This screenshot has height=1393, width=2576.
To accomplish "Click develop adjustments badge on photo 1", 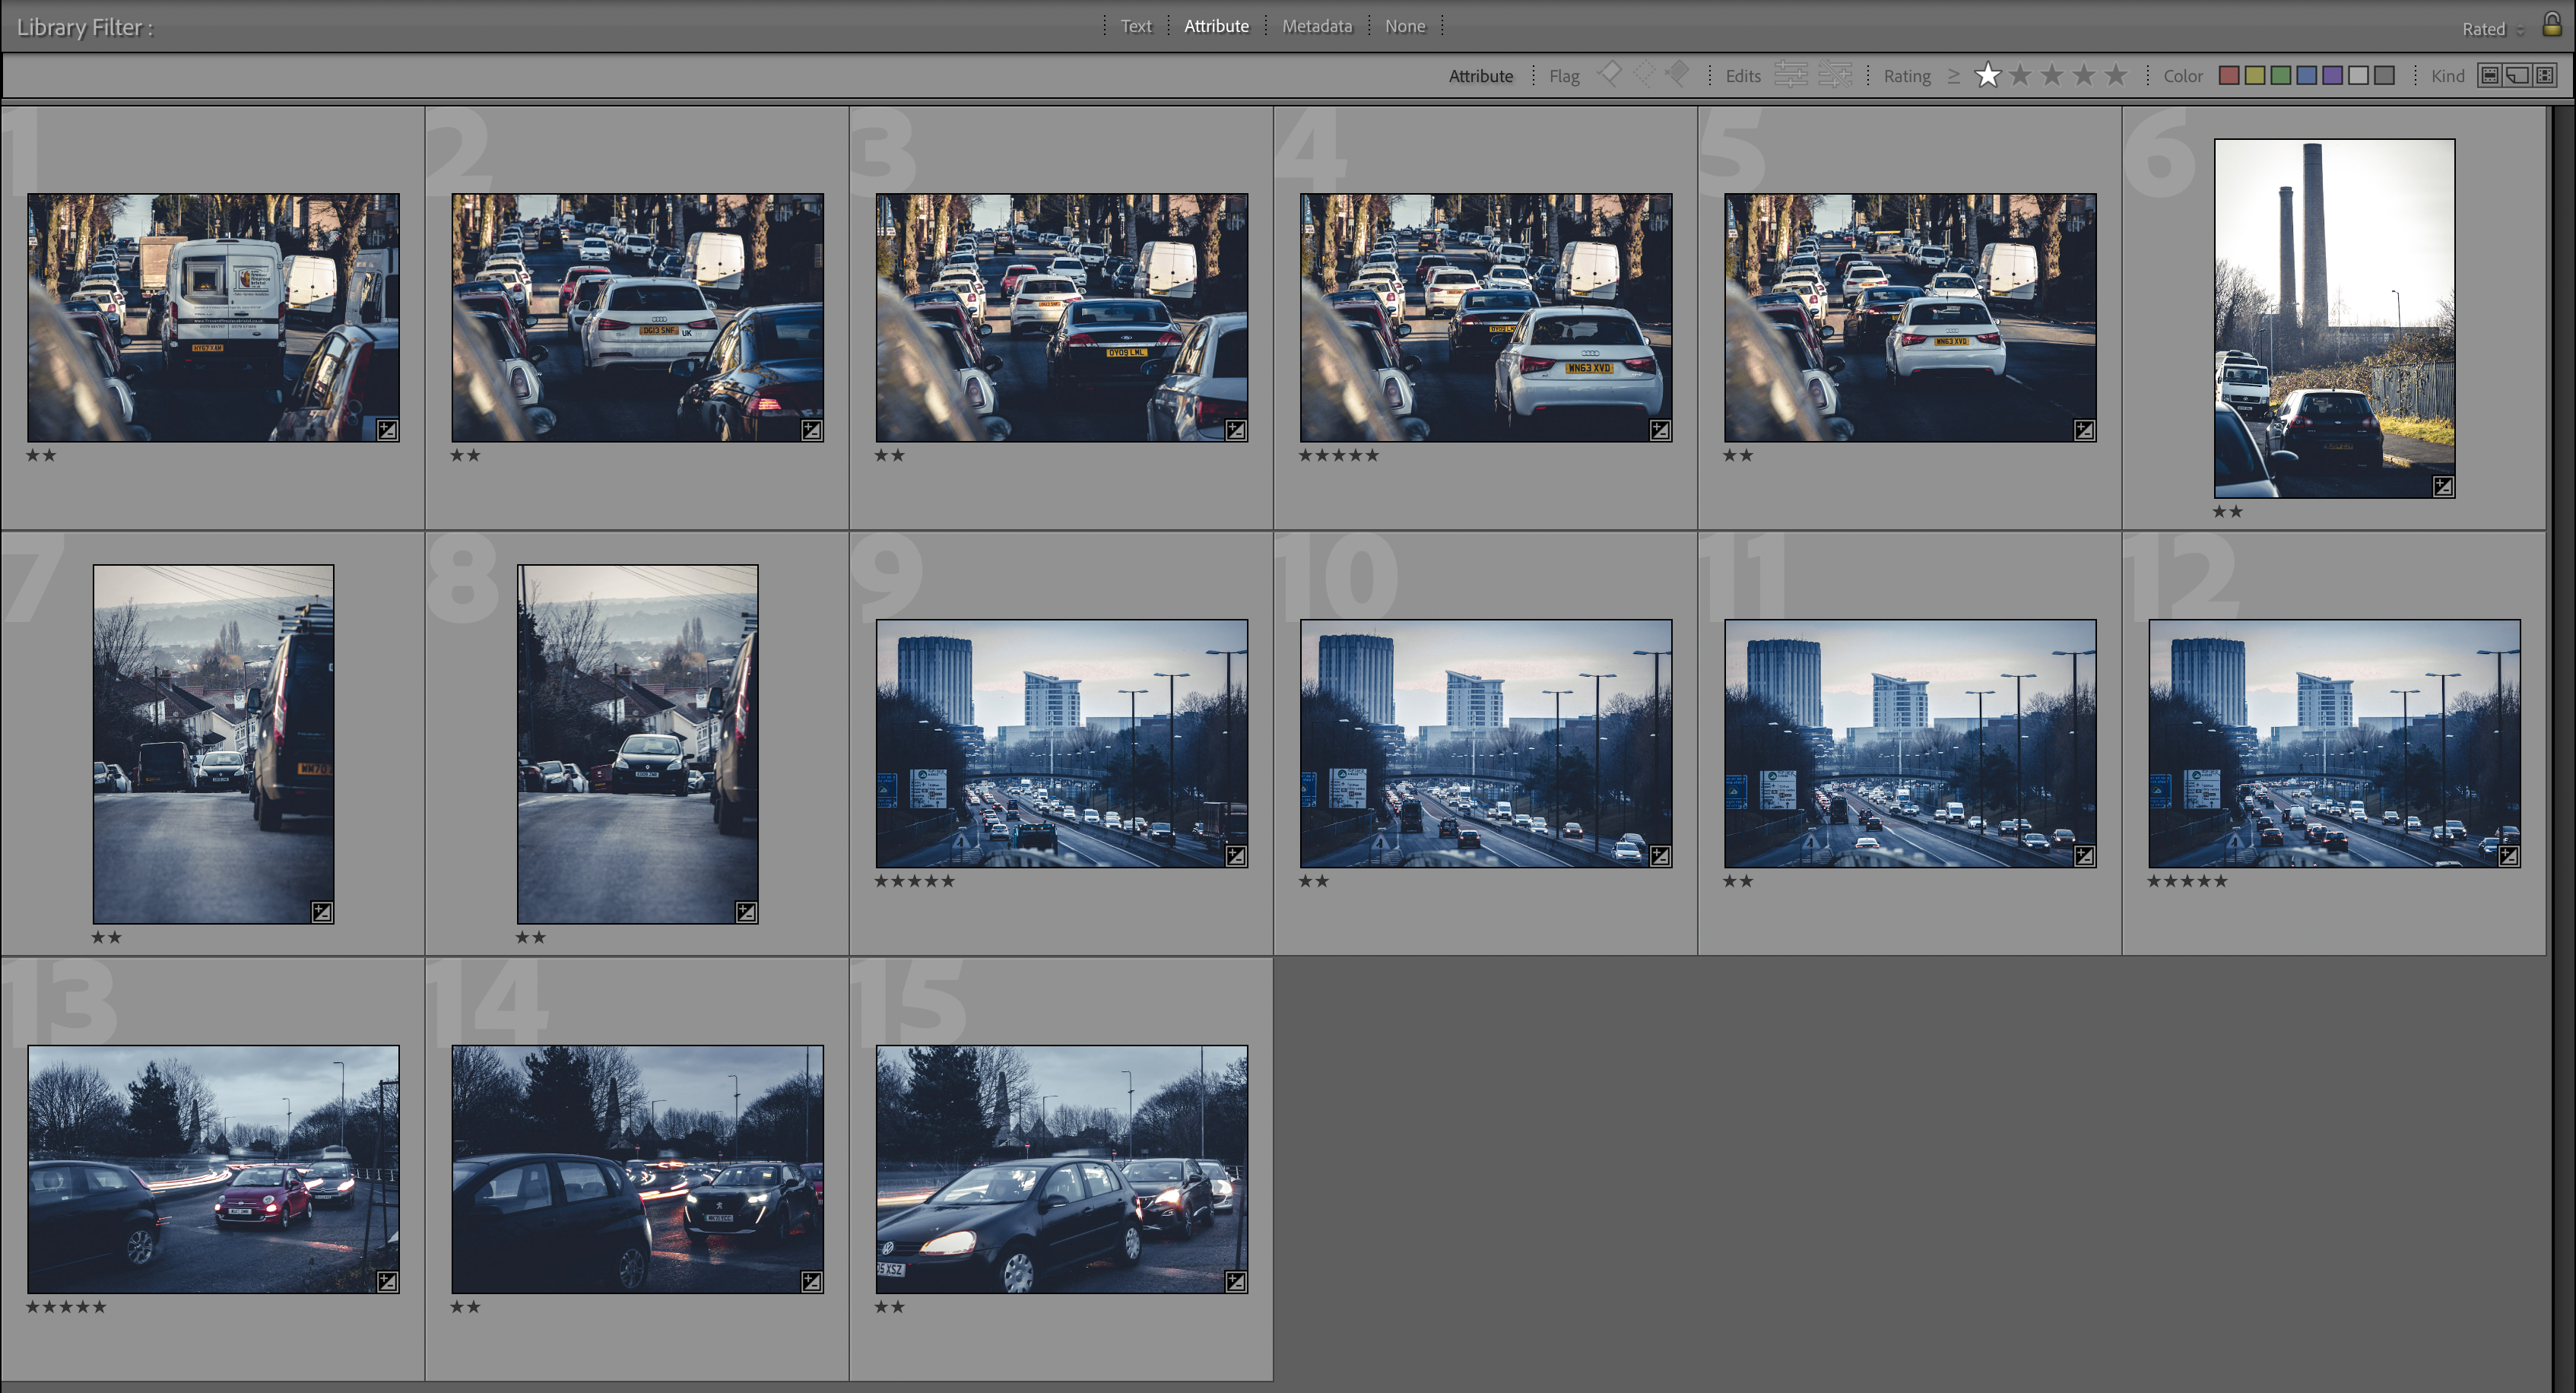I will pos(387,430).
